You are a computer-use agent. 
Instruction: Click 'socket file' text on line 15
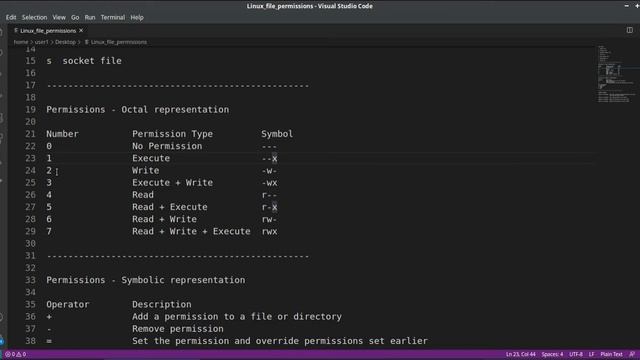coord(92,61)
